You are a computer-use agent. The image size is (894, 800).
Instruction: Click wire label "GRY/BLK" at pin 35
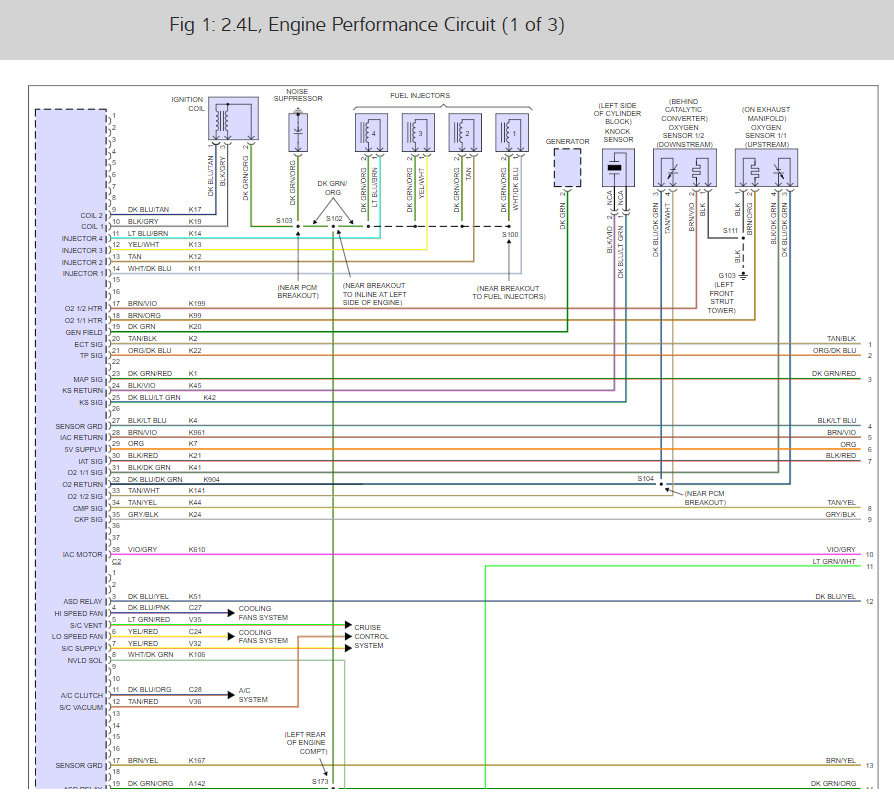(143, 514)
